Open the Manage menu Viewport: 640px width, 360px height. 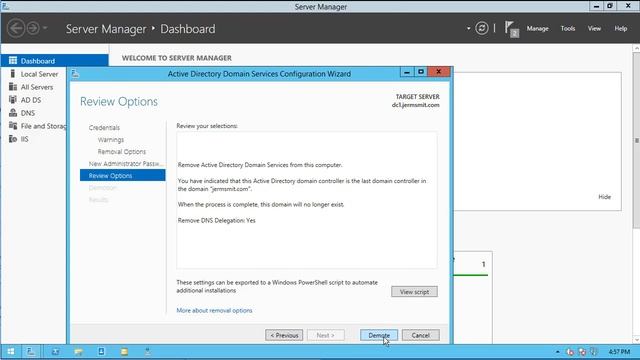[537, 28]
